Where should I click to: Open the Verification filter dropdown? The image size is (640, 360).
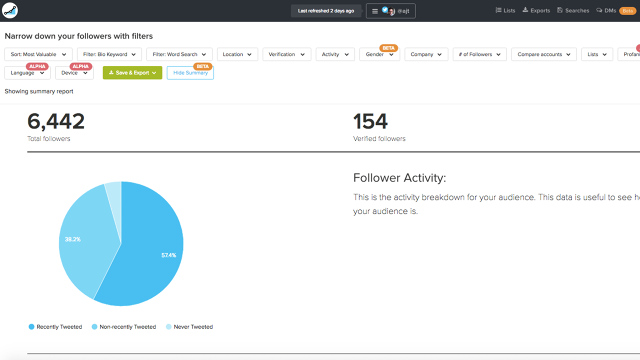(287, 54)
